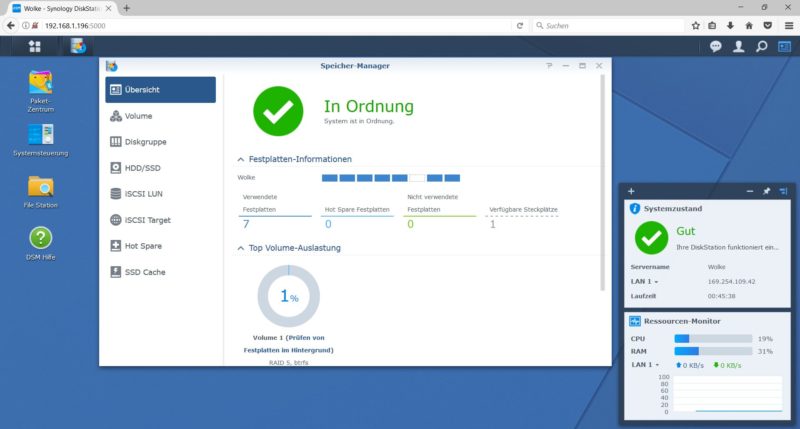Open Volume section in sidebar
The height and width of the screenshot is (429, 800).
[x=161, y=116]
